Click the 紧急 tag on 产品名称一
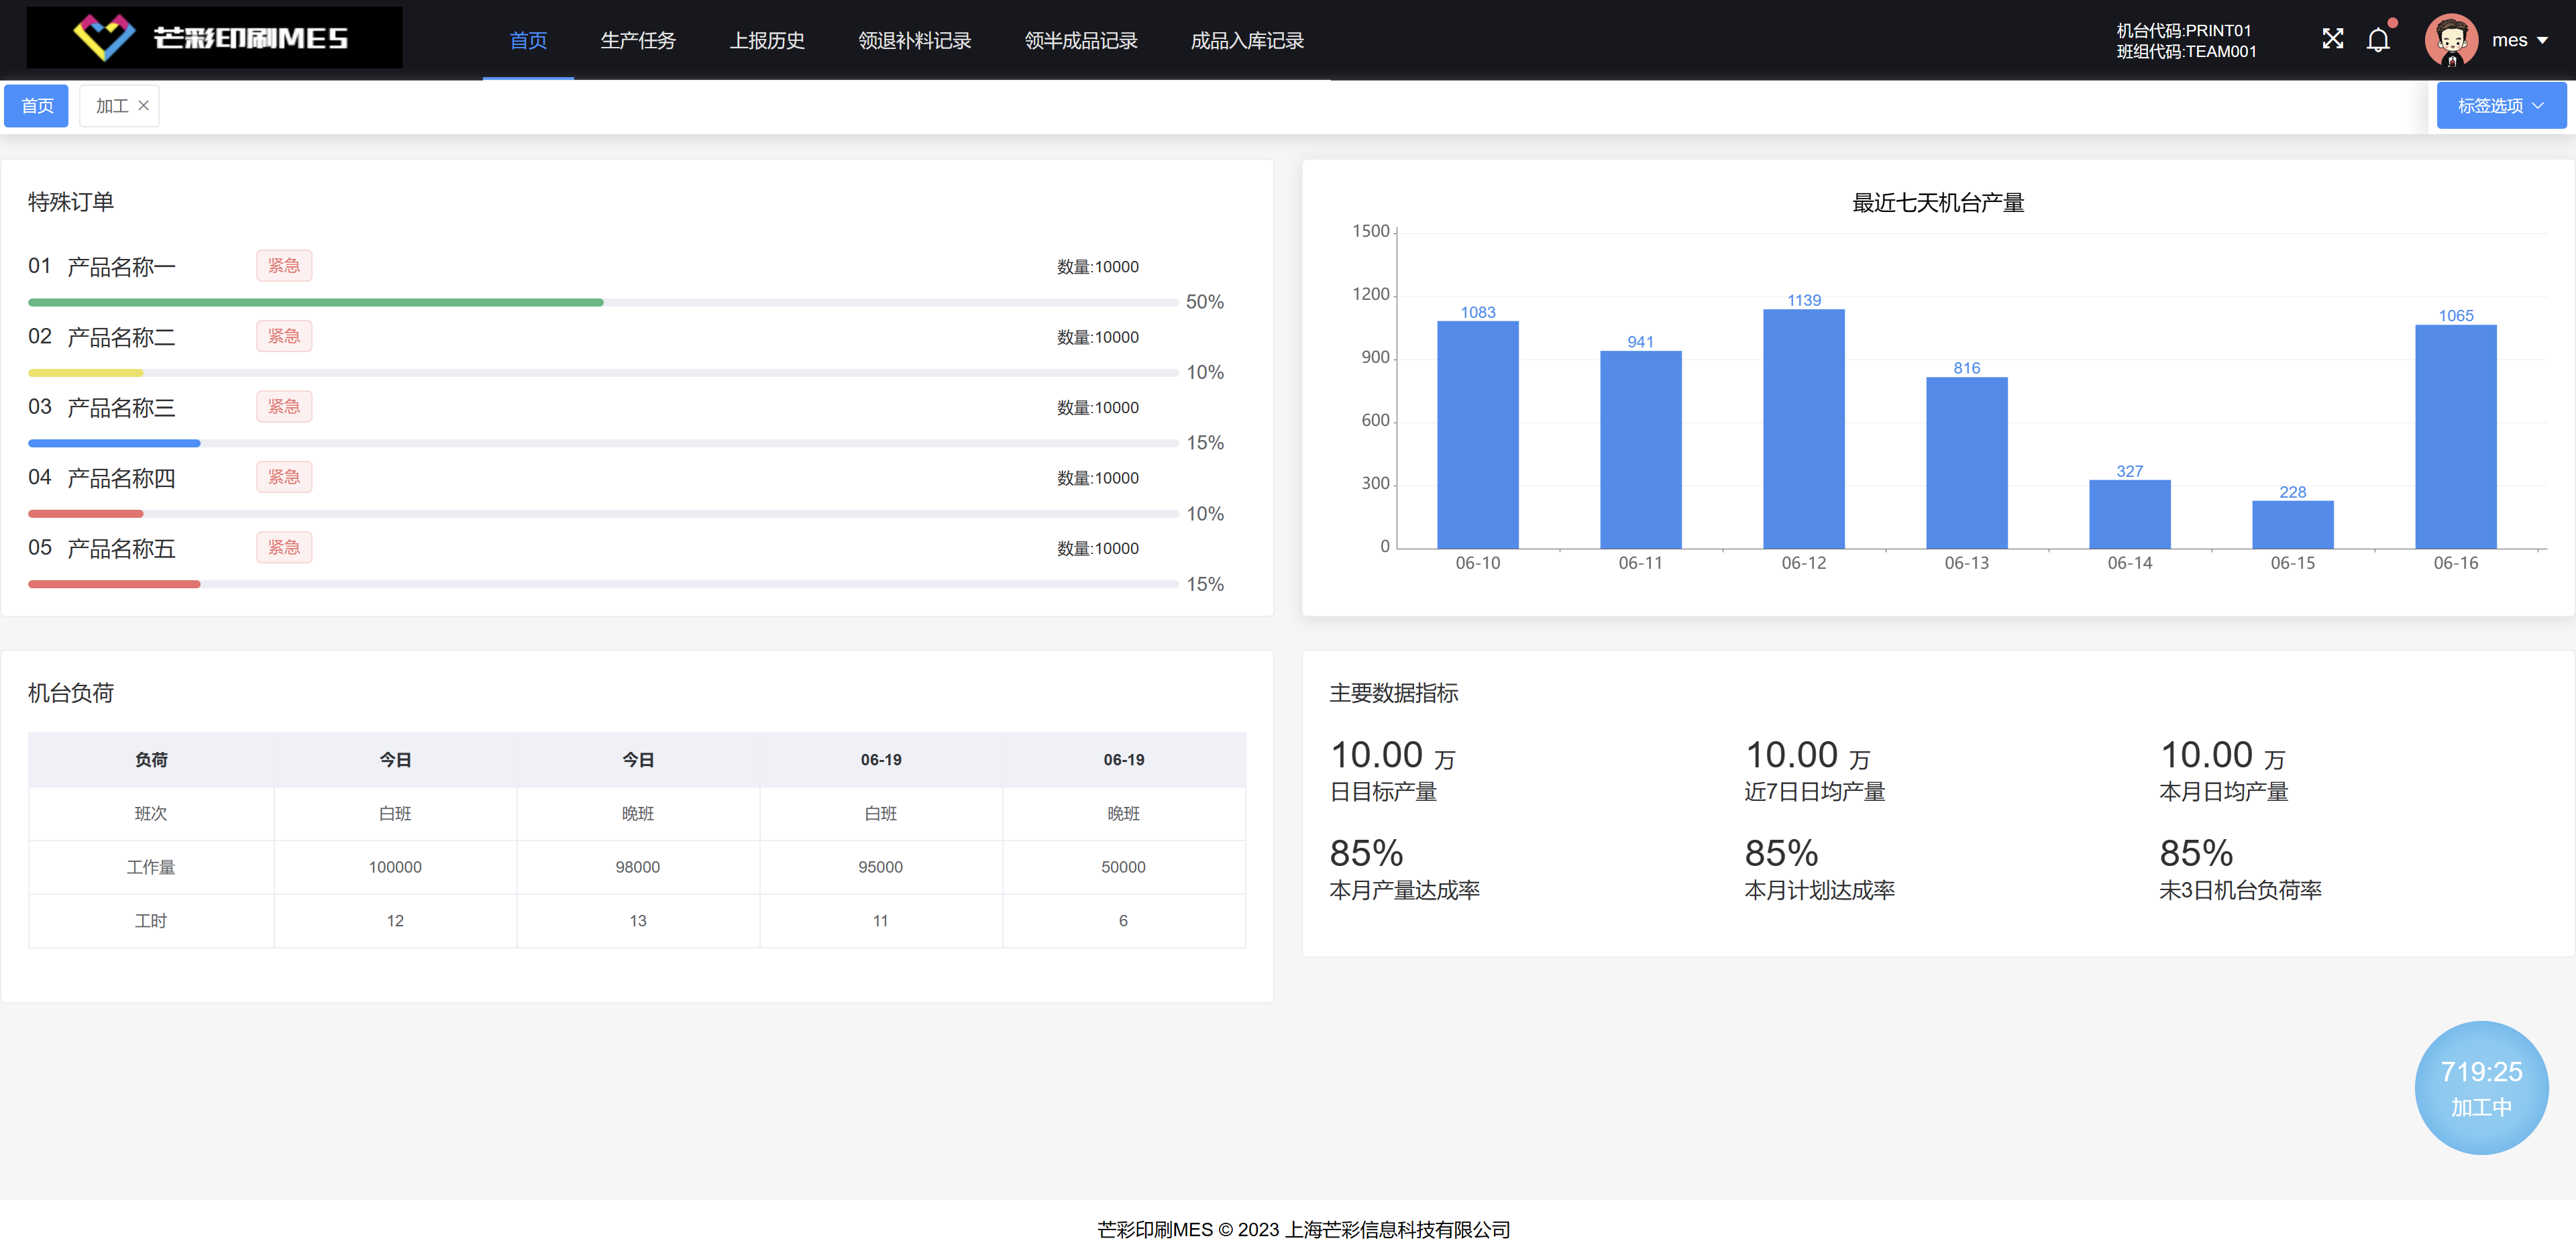 [x=284, y=265]
